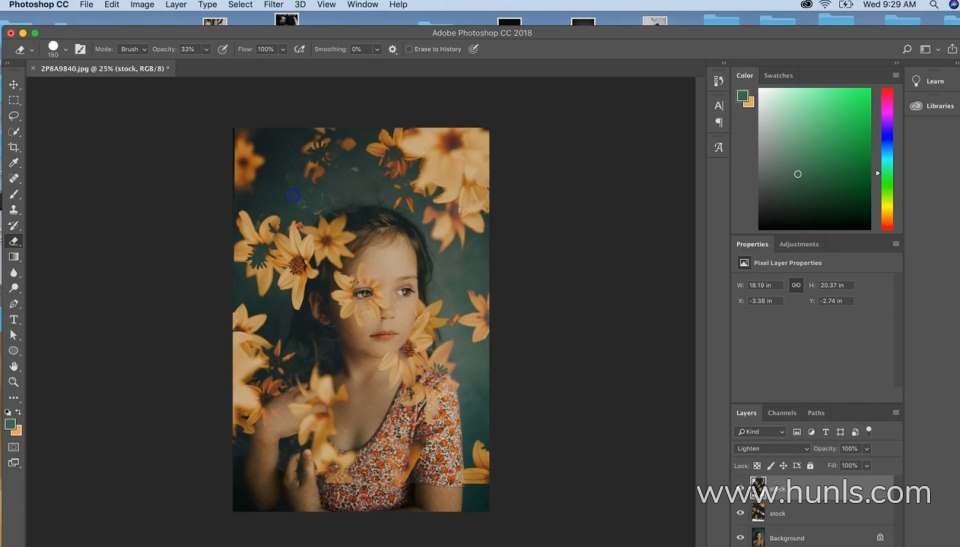This screenshot has height=547, width=960.
Task: Open the Filter menu
Action: (x=273, y=5)
